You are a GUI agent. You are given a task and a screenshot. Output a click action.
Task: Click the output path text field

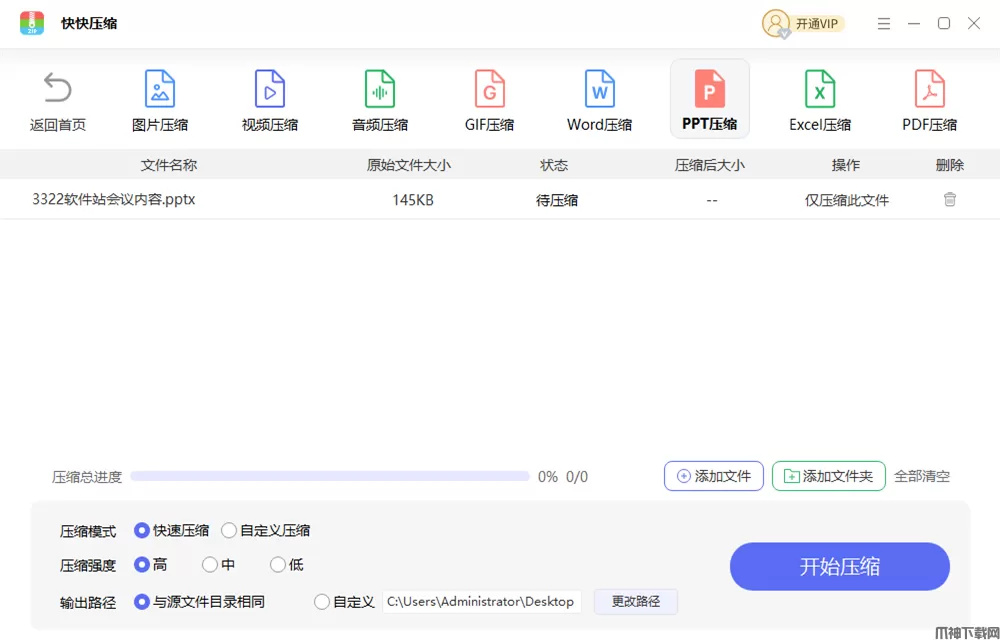(x=481, y=602)
